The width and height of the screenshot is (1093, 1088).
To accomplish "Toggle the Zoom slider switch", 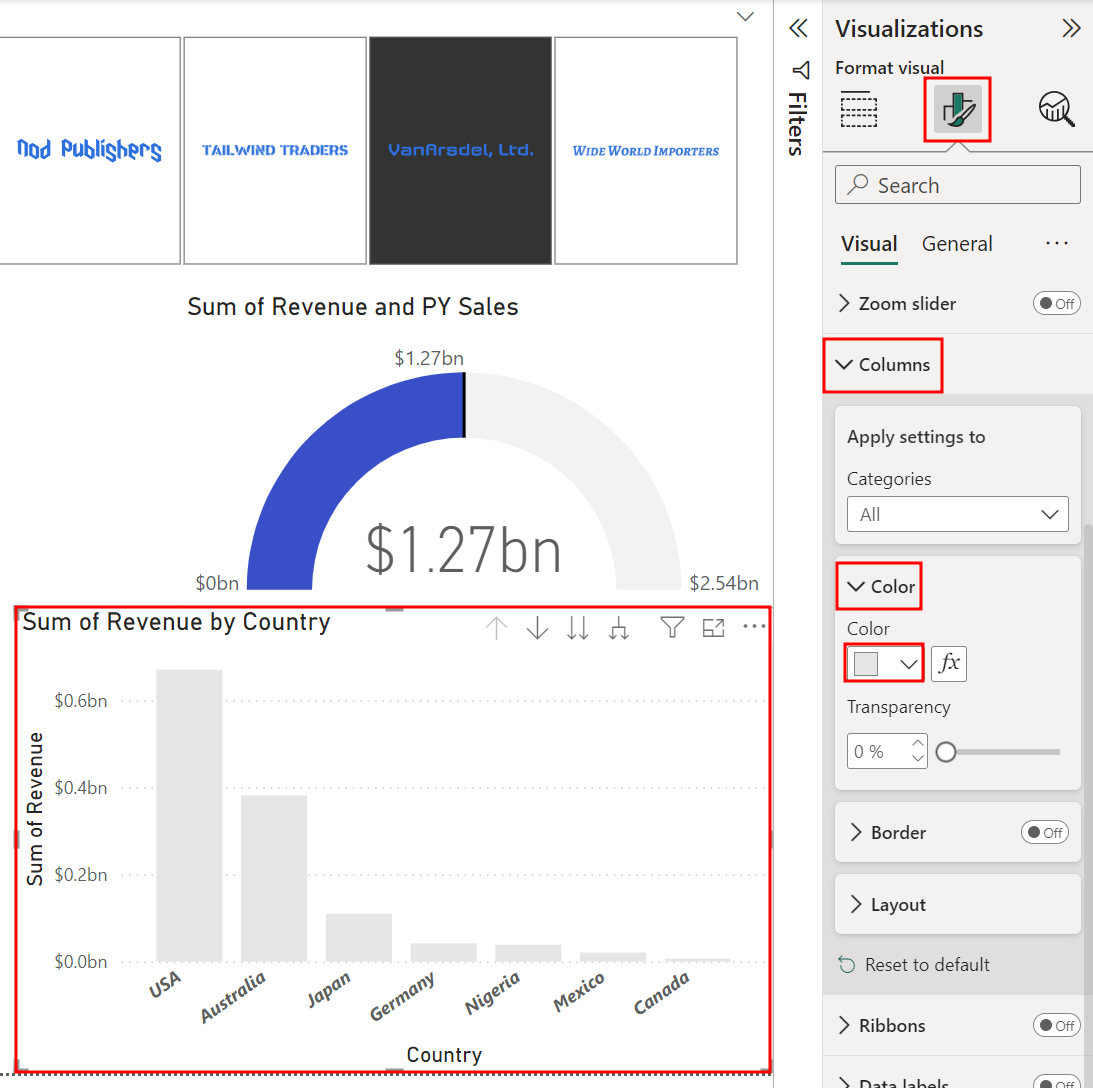I will 1056,303.
